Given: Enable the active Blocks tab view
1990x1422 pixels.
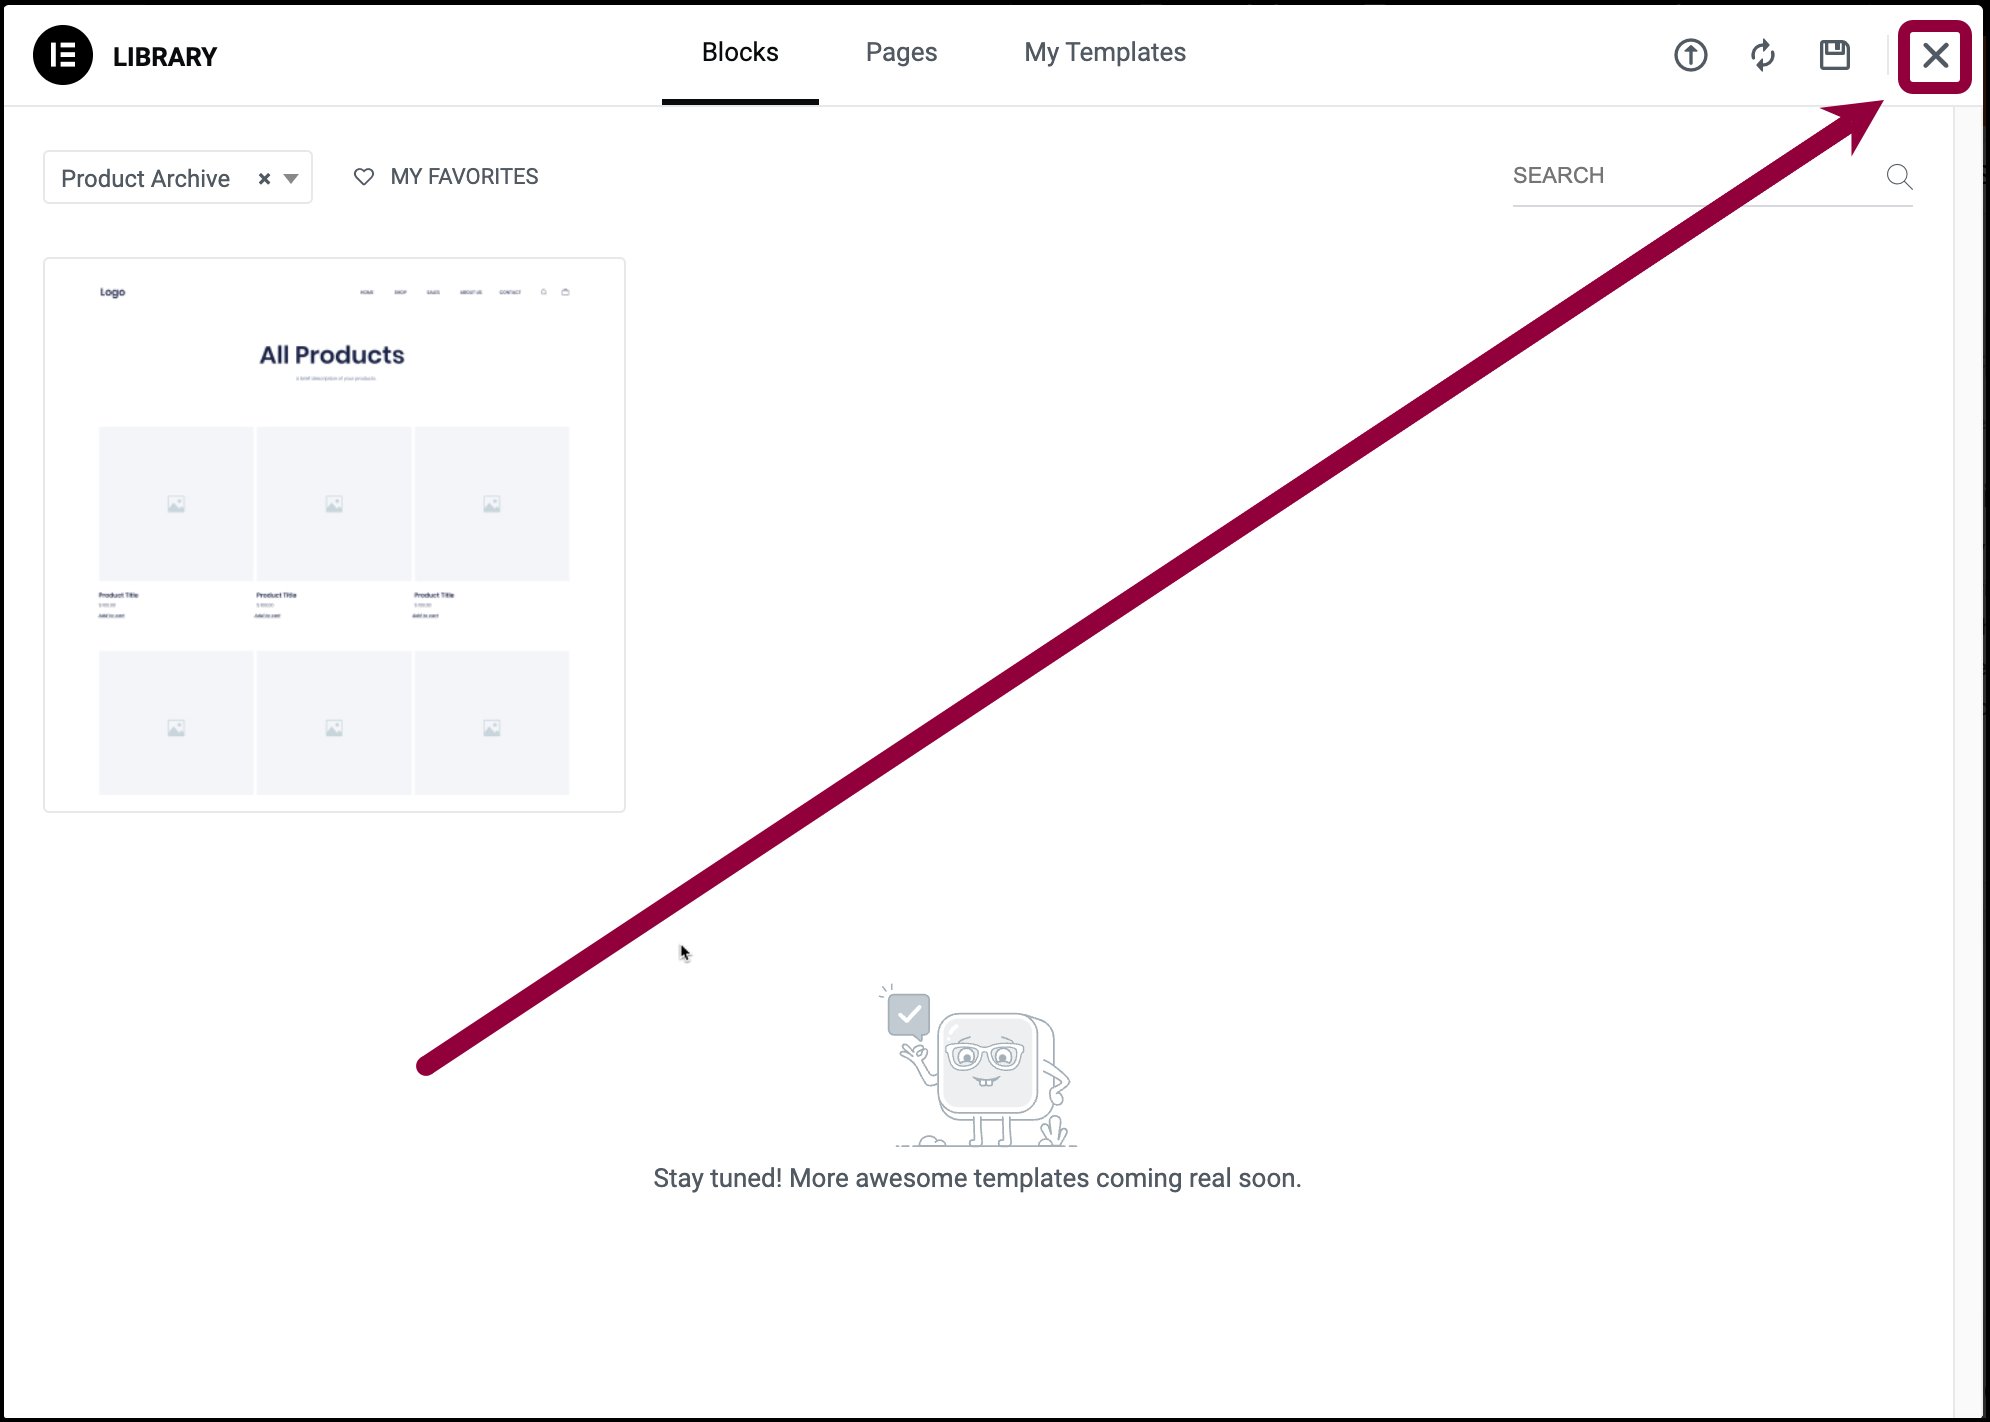Looking at the screenshot, I should tap(740, 52).
